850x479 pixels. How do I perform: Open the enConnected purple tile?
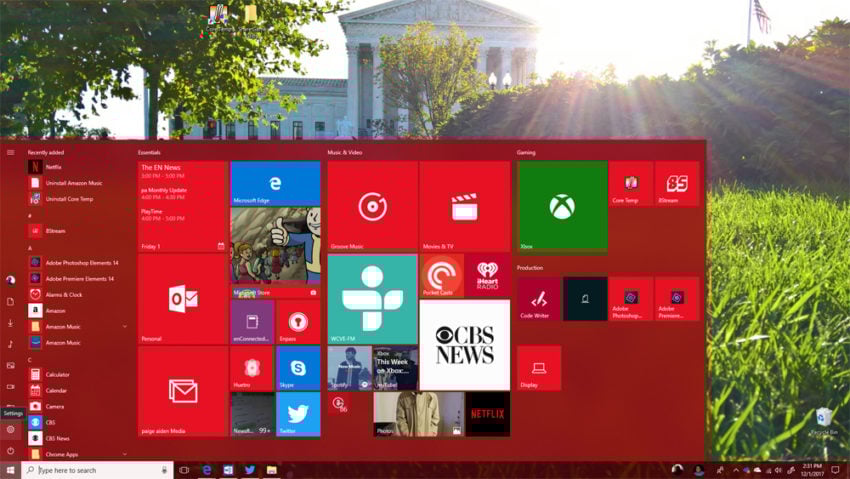[x=252, y=322]
